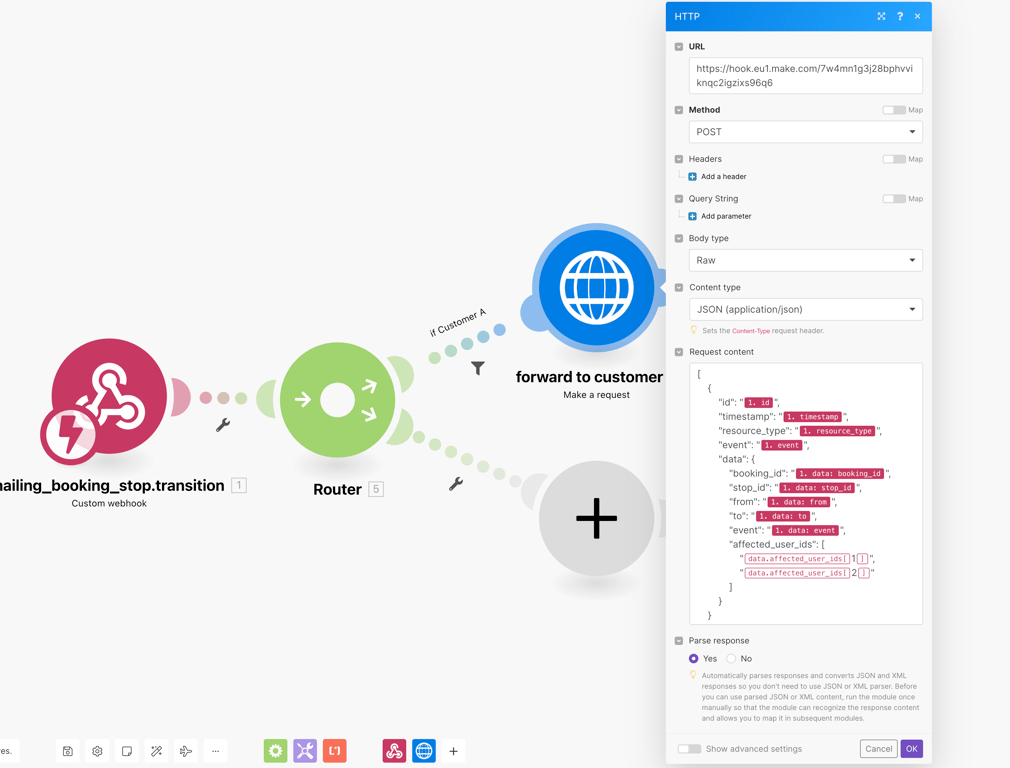This screenshot has height=768, width=1010.
Task: Click the 'forward to customer' module label
Action: click(x=589, y=377)
